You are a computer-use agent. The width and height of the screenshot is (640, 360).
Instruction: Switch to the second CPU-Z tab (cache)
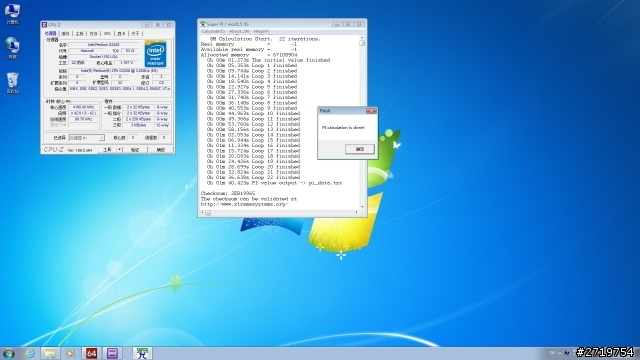[65, 33]
